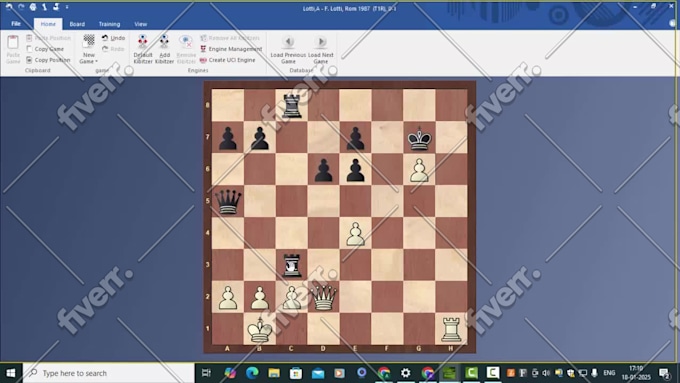Image resolution: width=680 pixels, height=383 pixels.
Task: Open File Explorer from the taskbar
Action: [274, 373]
